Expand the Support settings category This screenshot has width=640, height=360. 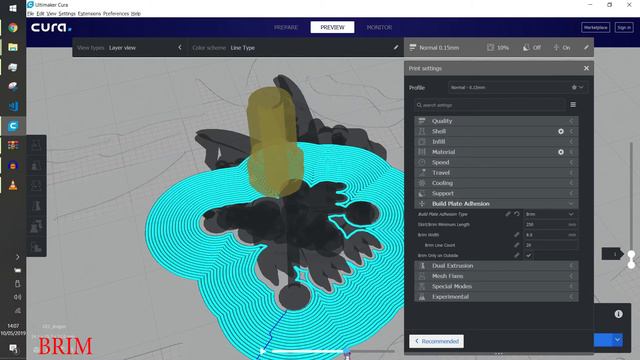tap(496, 193)
